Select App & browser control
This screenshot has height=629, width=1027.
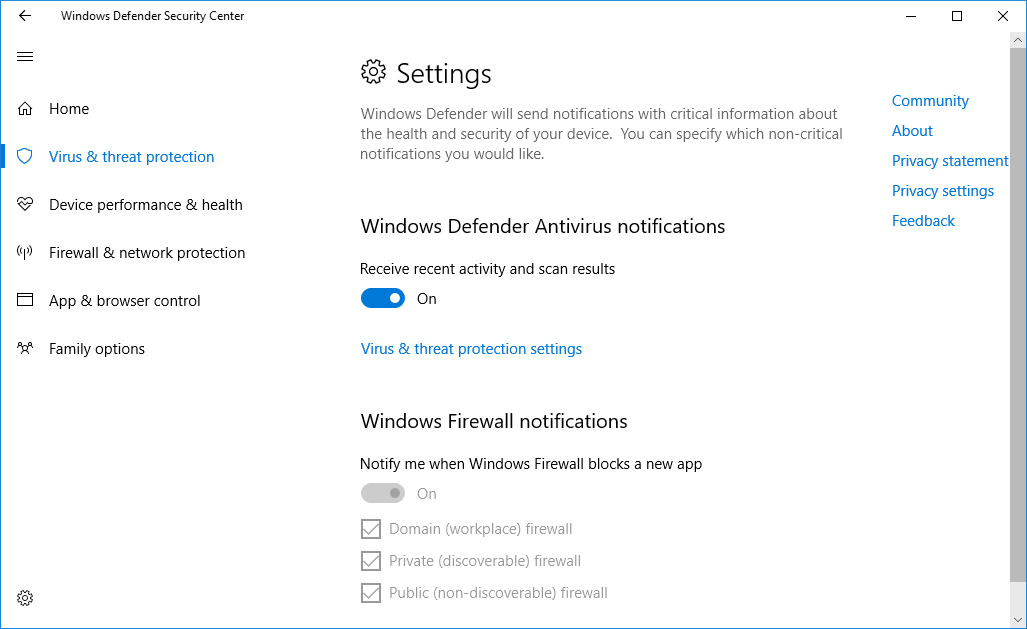[124, 301]
